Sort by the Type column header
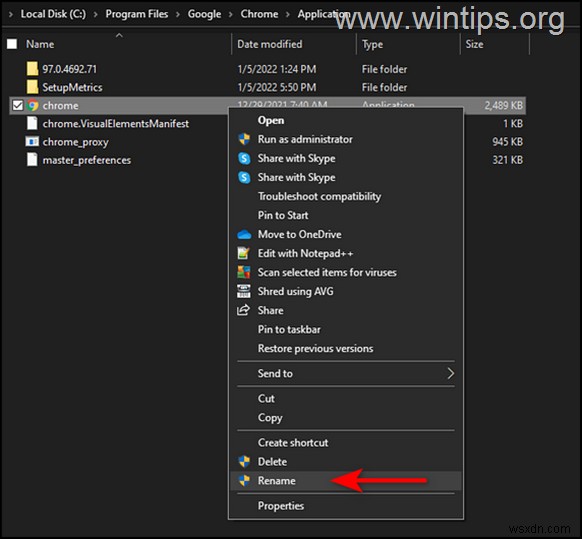 (x=372, y=45)
